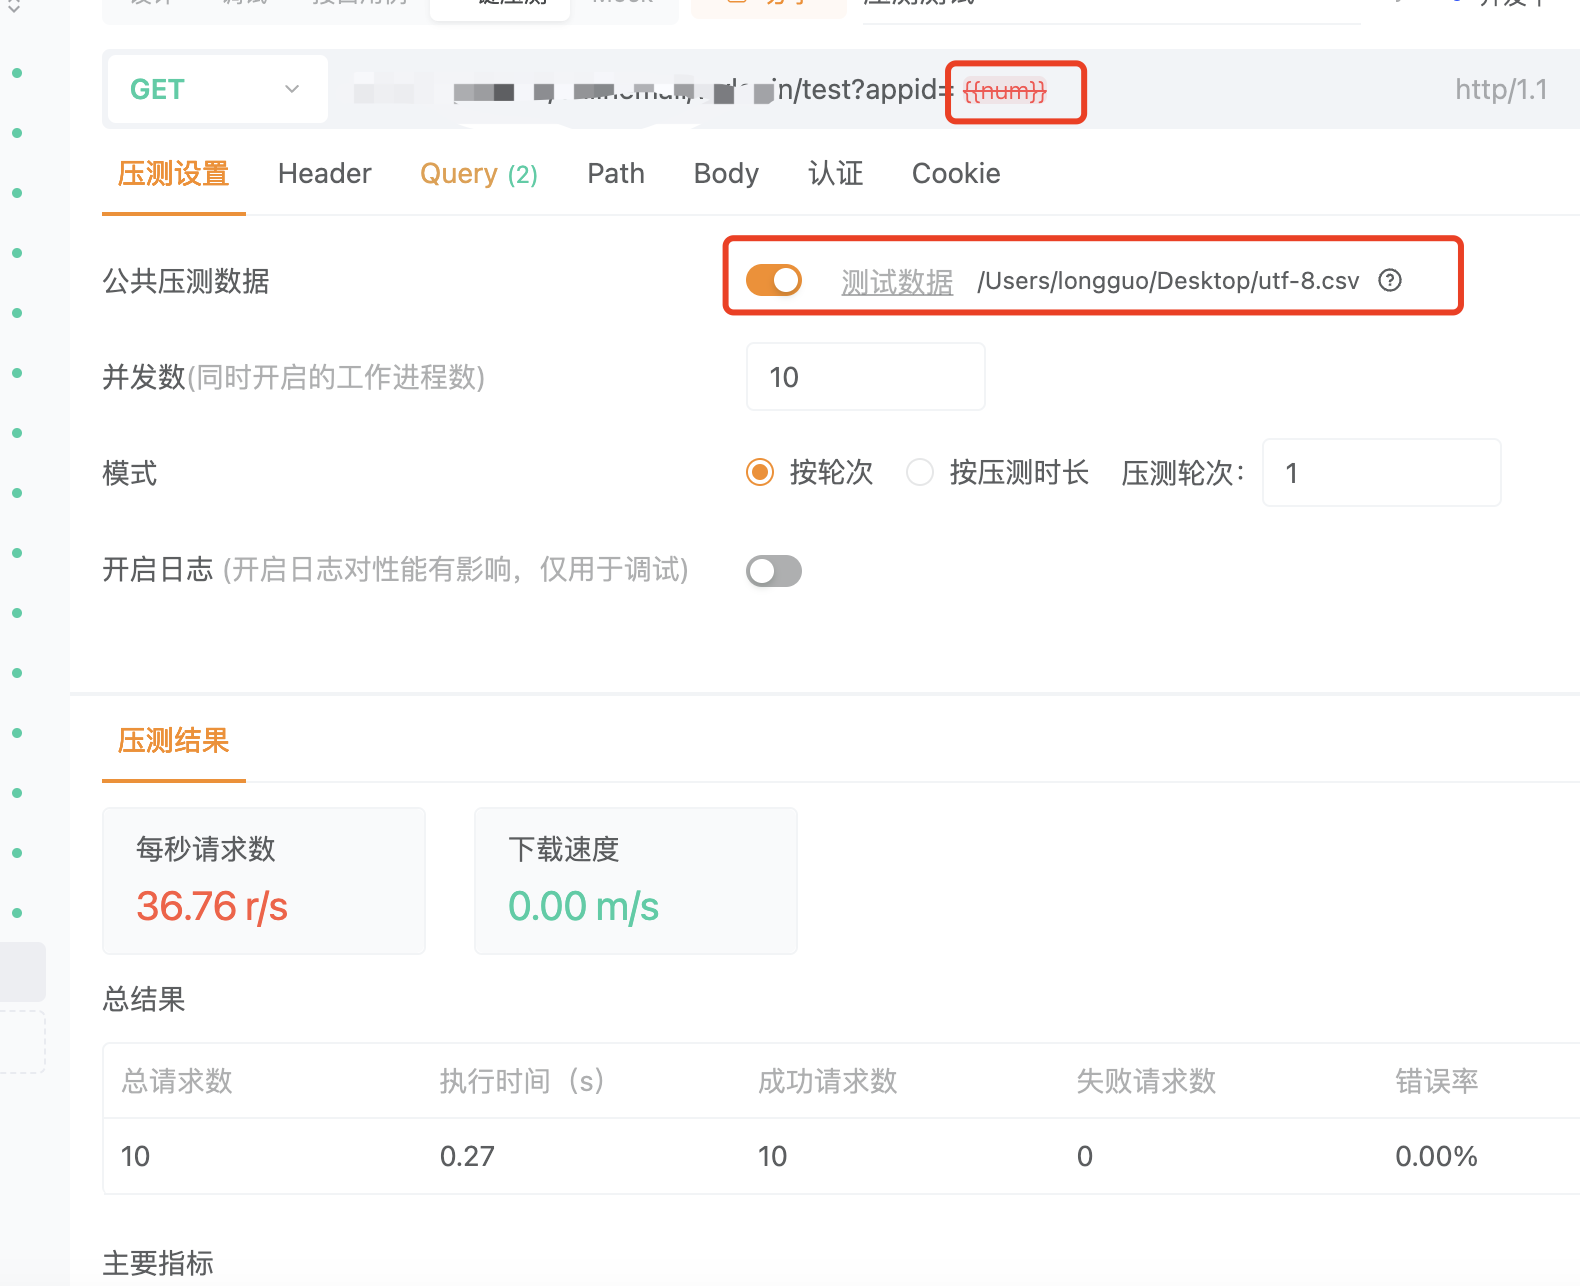The image size is (1580, 1286).
Task: Select the 压测结果 tab
Action: click(x=174, y=741)
